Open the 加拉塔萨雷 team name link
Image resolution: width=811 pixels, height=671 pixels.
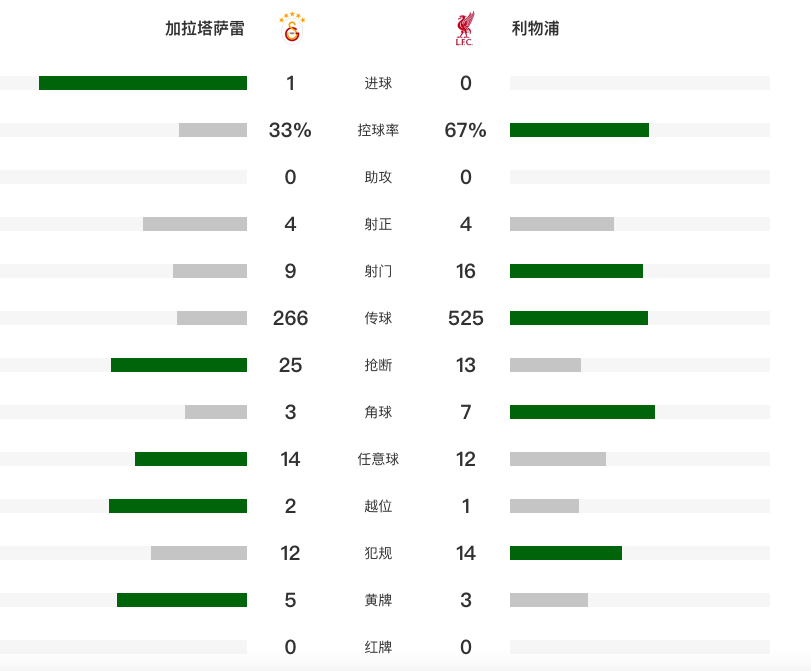(204, 29)
